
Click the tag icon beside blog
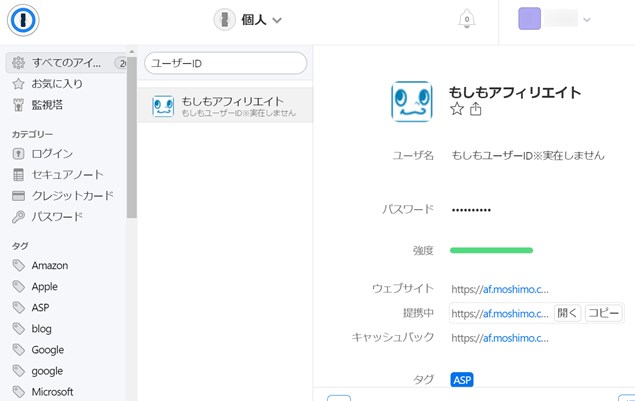pos(19,328)
